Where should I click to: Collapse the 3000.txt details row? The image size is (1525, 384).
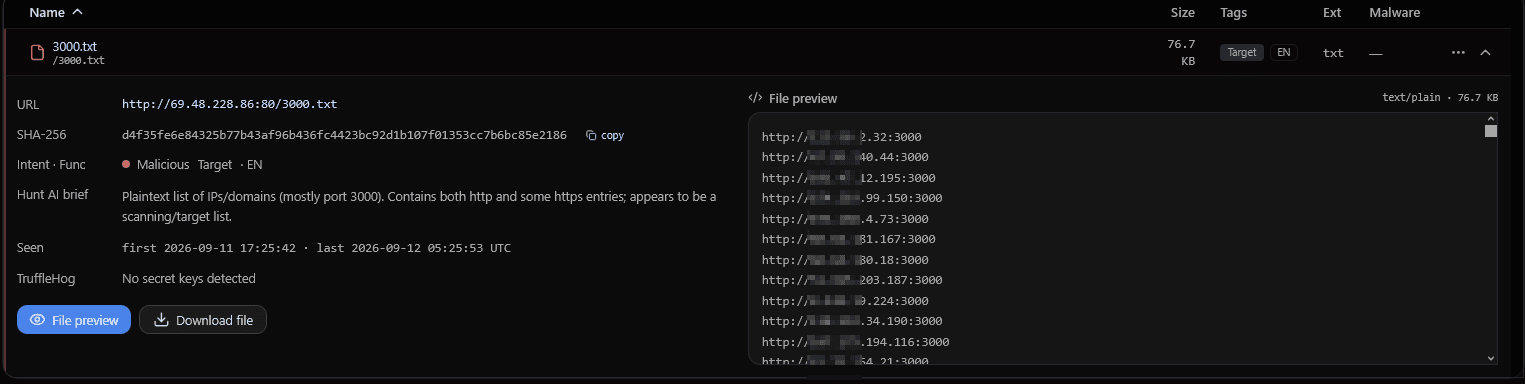[1485, 52]
